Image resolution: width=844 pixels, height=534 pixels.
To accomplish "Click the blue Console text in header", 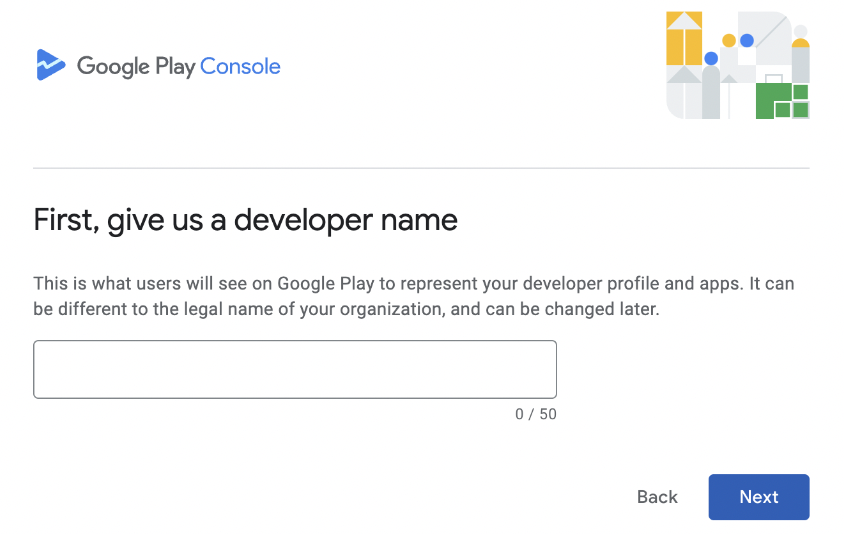I will coord(240,67).
